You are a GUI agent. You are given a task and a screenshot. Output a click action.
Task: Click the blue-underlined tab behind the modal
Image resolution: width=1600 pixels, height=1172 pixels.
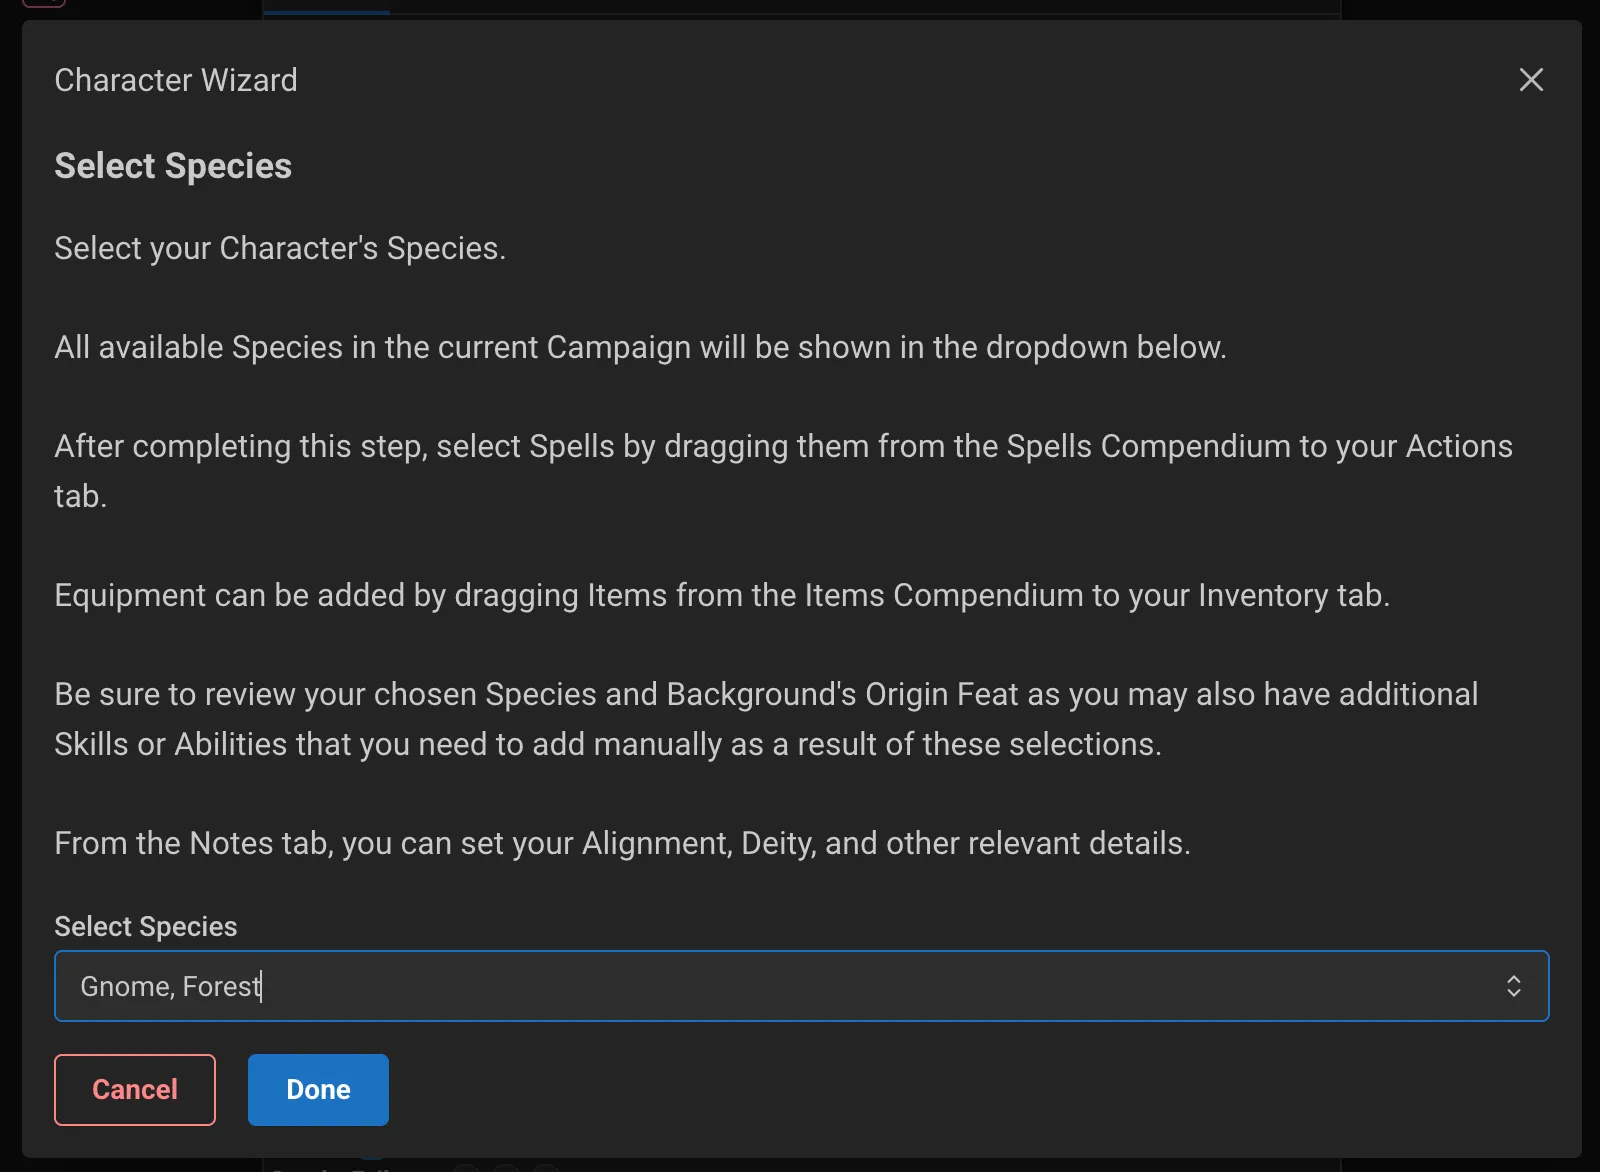327,8
